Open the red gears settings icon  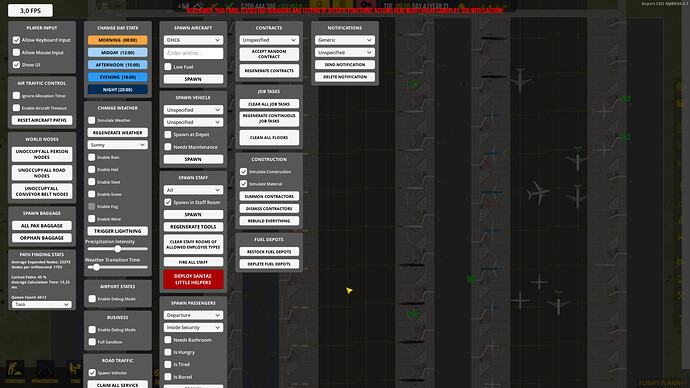[366, 5]
